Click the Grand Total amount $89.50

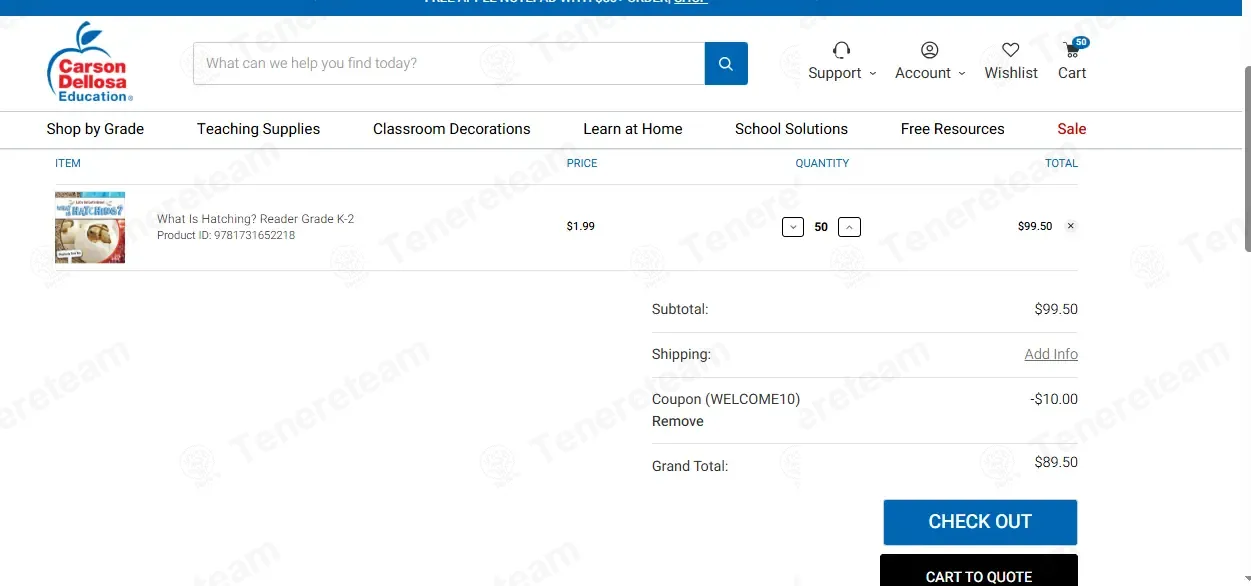(x=1056, y=462)
